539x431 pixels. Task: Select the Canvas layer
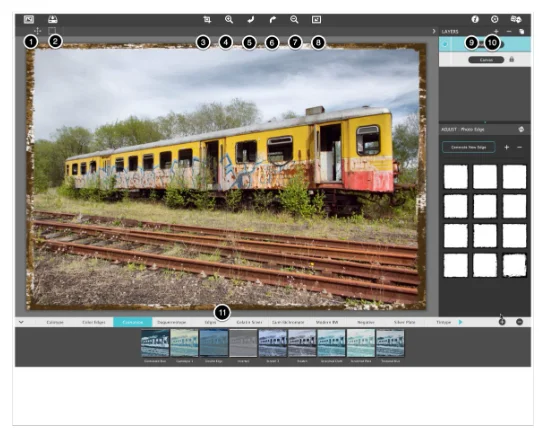[x=486, y=59]
